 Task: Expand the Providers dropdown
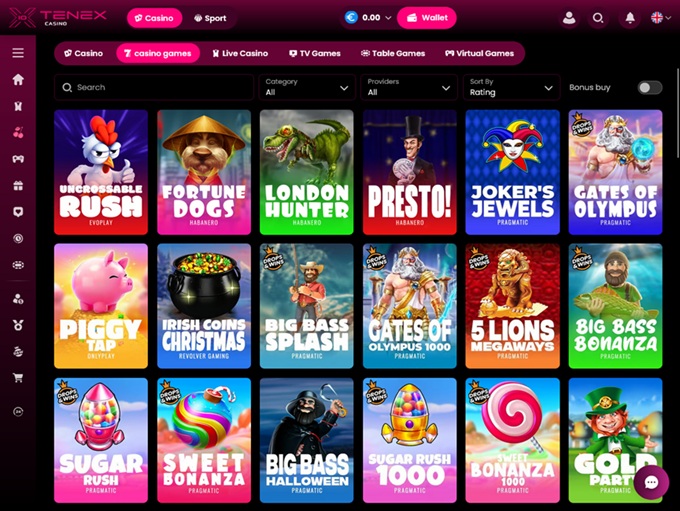click(x=409, y=87)
